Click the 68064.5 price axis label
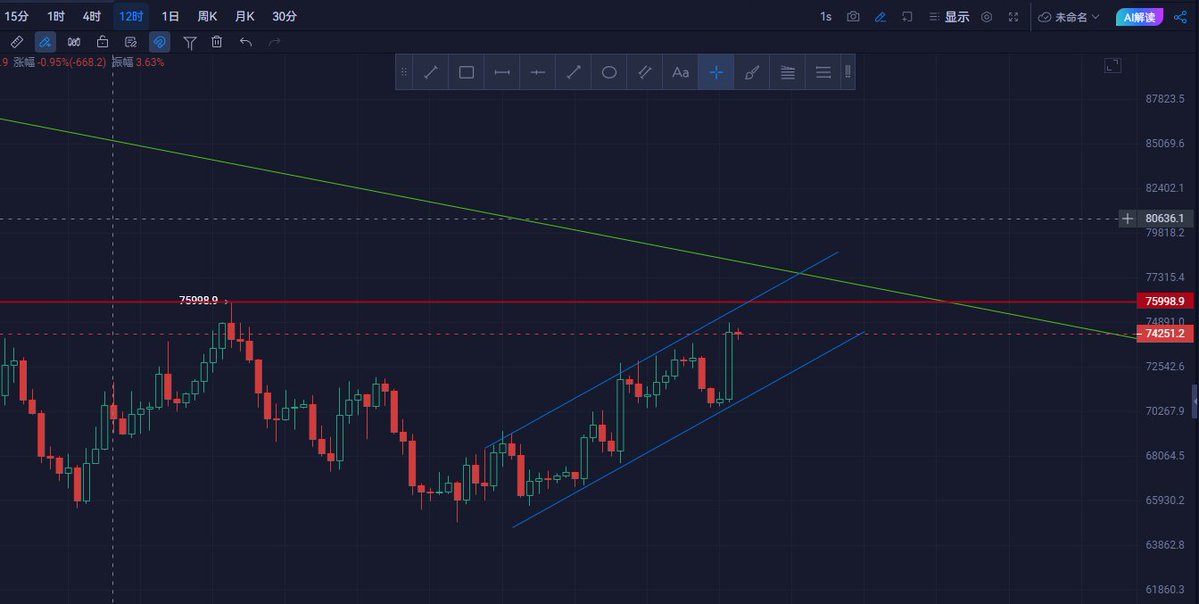The width and height of the screenshot is (1199, 604). pos(1165,456)
